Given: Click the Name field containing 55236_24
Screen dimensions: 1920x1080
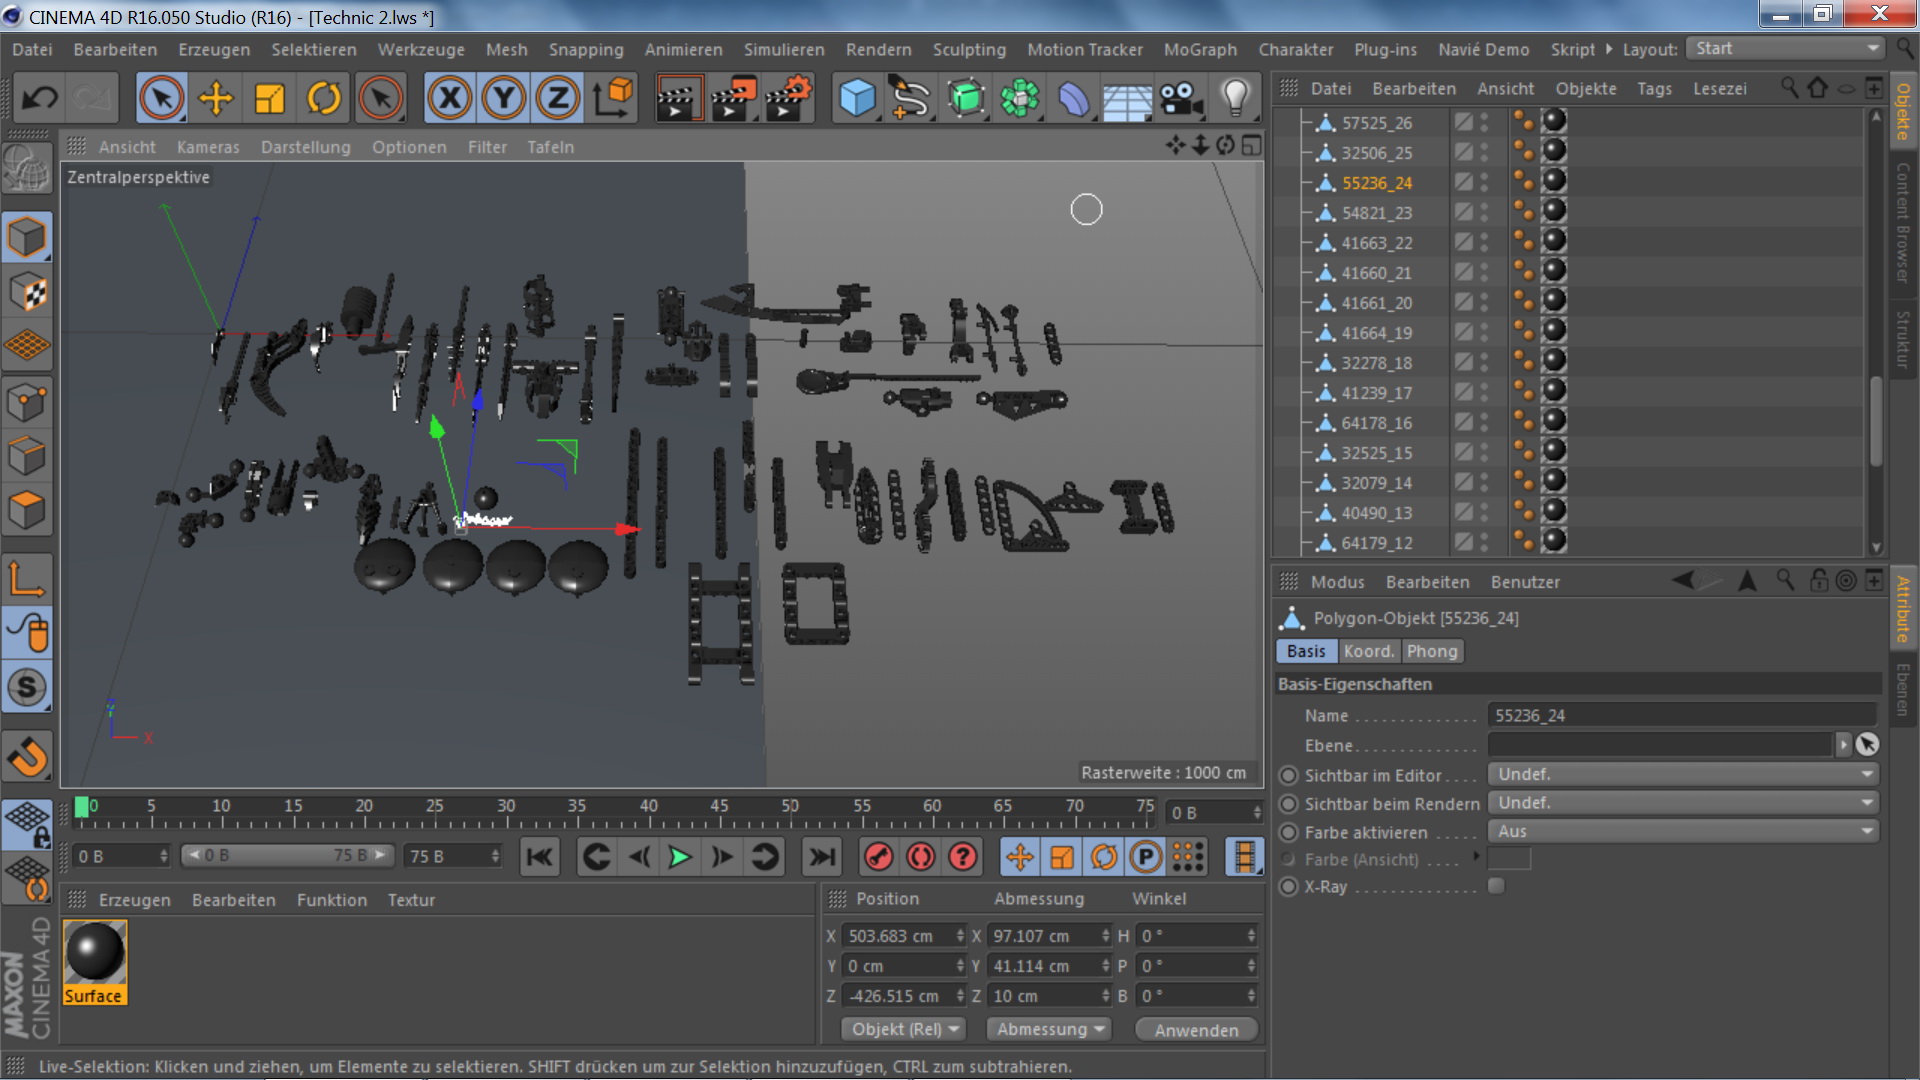Looking at the screenshot, I should (x=1681, y=716).
